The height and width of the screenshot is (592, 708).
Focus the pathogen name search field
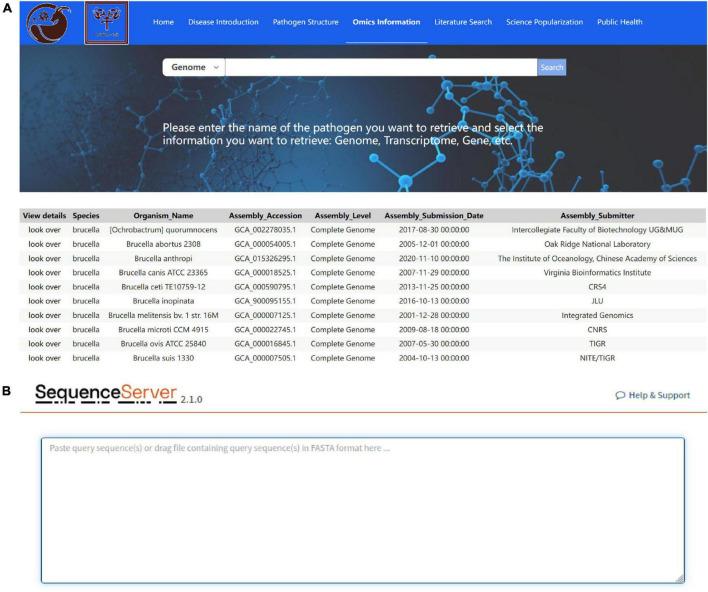tap(380, 67)
